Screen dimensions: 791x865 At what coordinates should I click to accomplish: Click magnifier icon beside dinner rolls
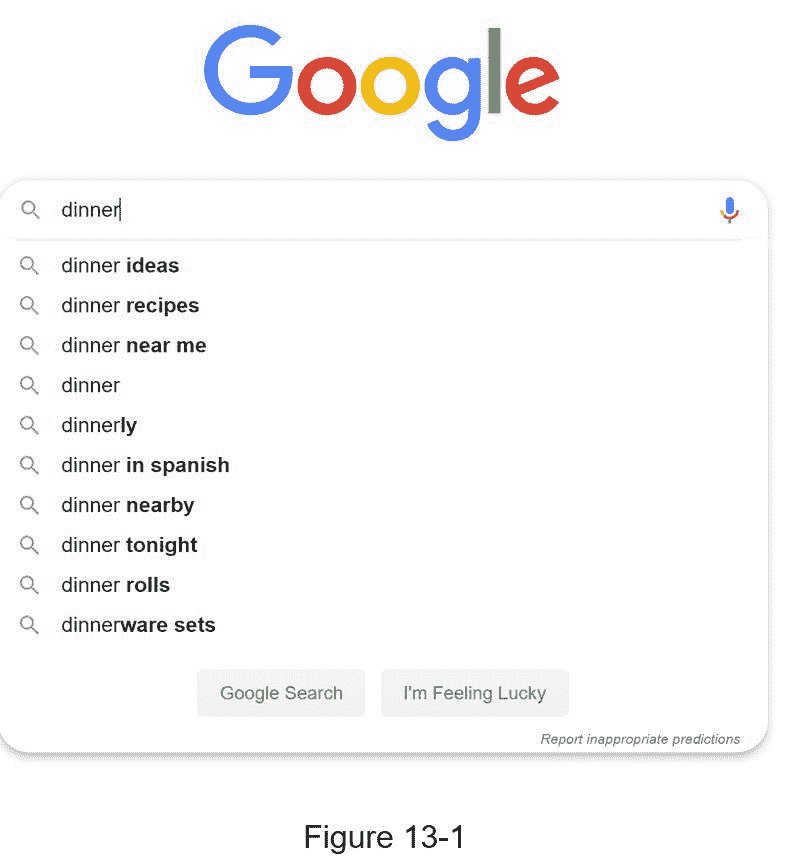click(x=29, y=585)
